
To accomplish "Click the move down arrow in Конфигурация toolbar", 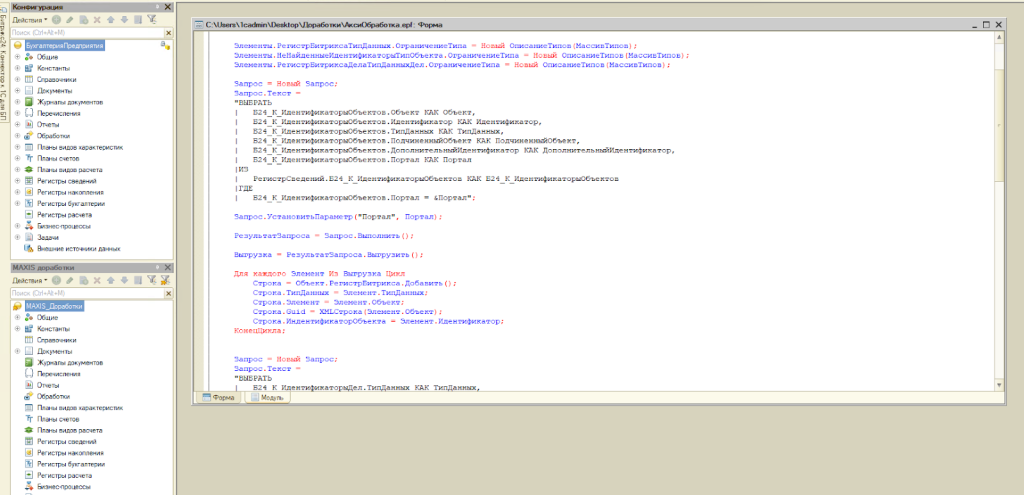I will tap(123, 19).
